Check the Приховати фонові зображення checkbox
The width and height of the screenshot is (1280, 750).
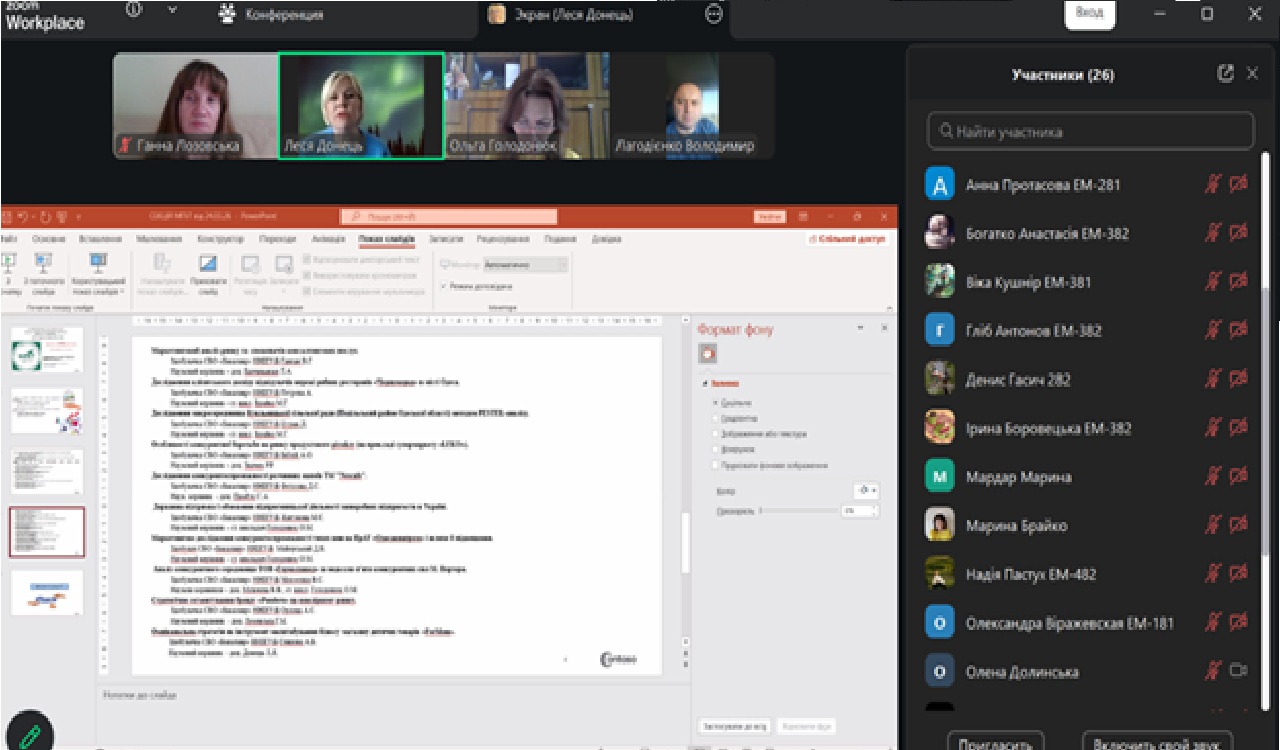[714, 465]
